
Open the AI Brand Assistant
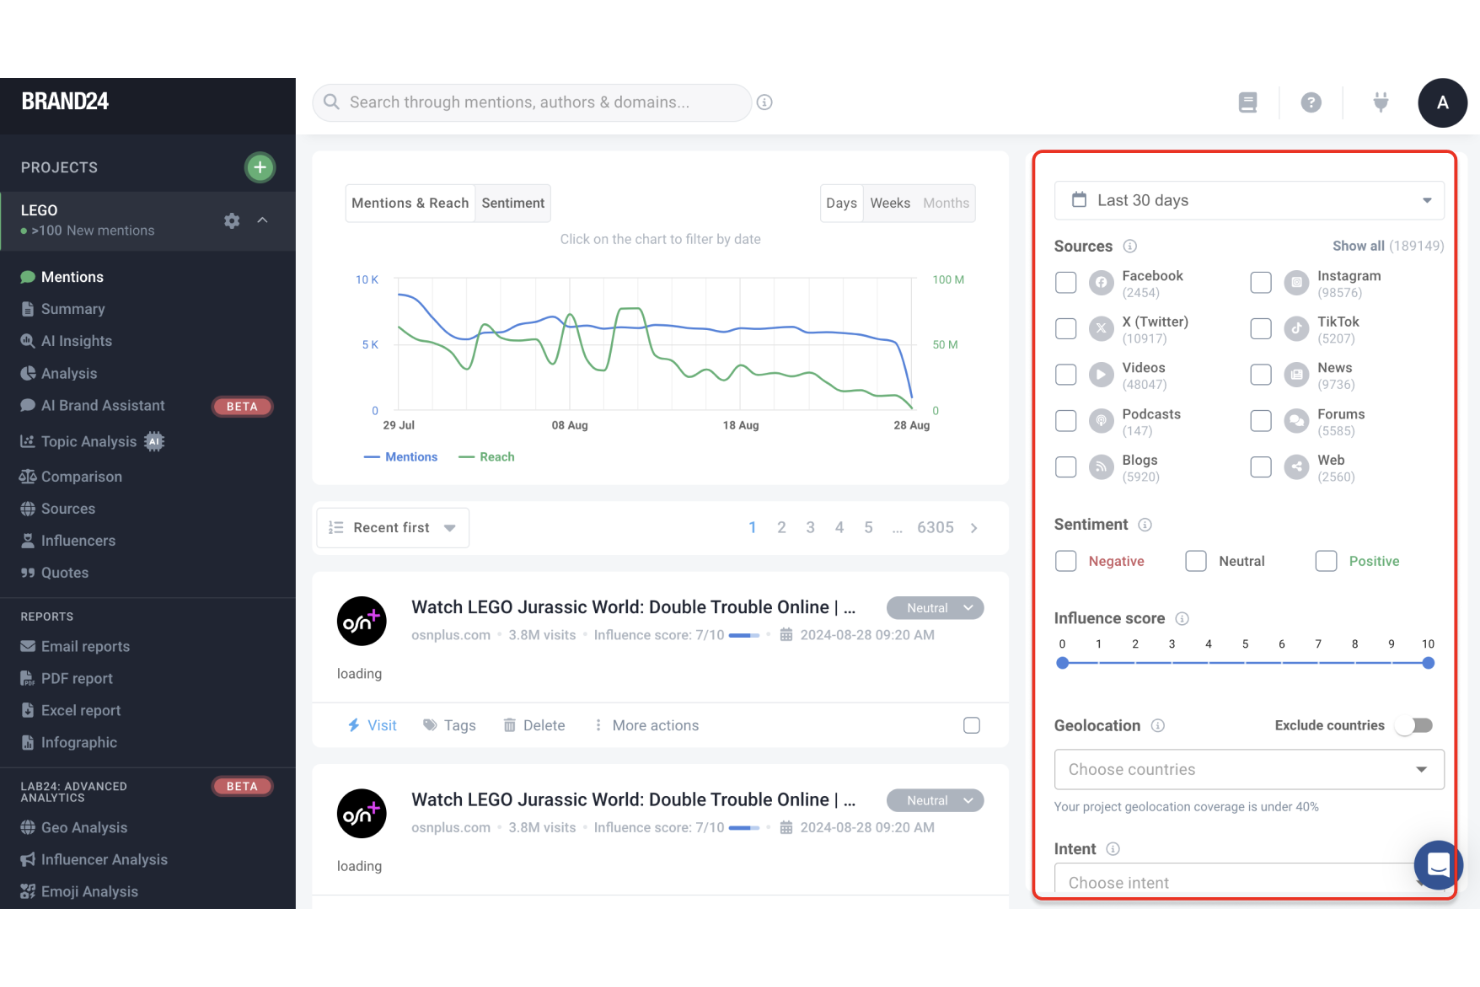pos(102,405)
